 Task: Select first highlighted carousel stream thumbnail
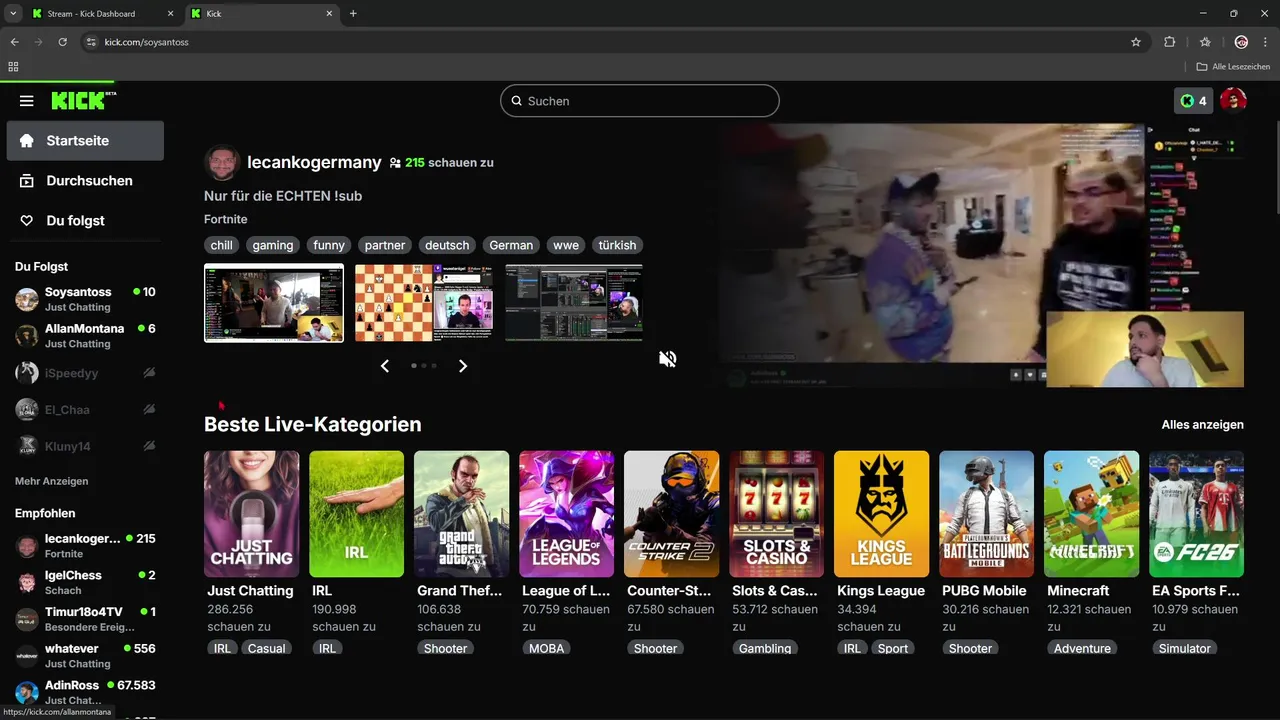click(x=274, y=303)
